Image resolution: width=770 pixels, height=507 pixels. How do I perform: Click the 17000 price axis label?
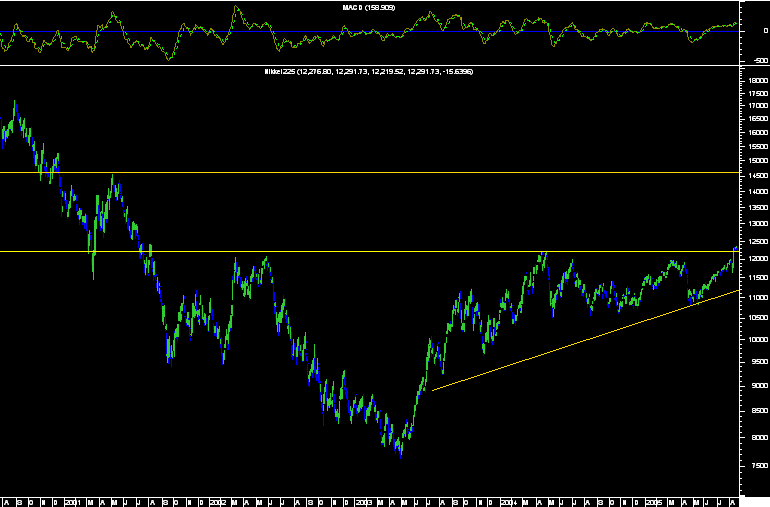[759, 106]
